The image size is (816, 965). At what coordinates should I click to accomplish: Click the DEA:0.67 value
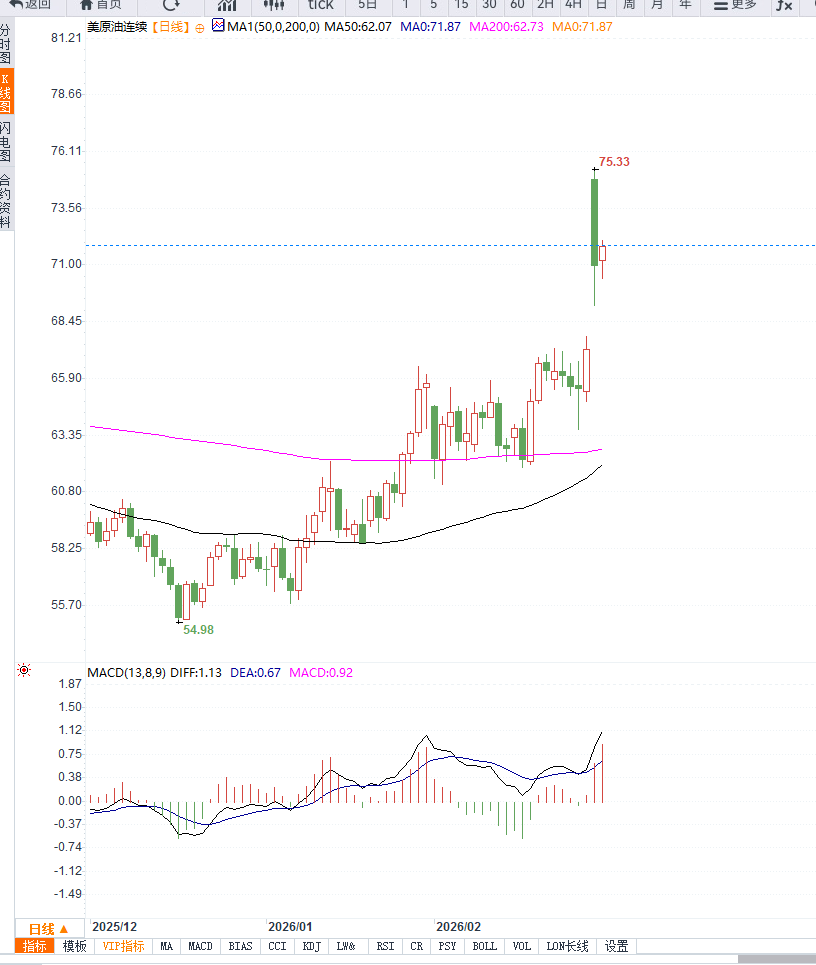[255, 673]
